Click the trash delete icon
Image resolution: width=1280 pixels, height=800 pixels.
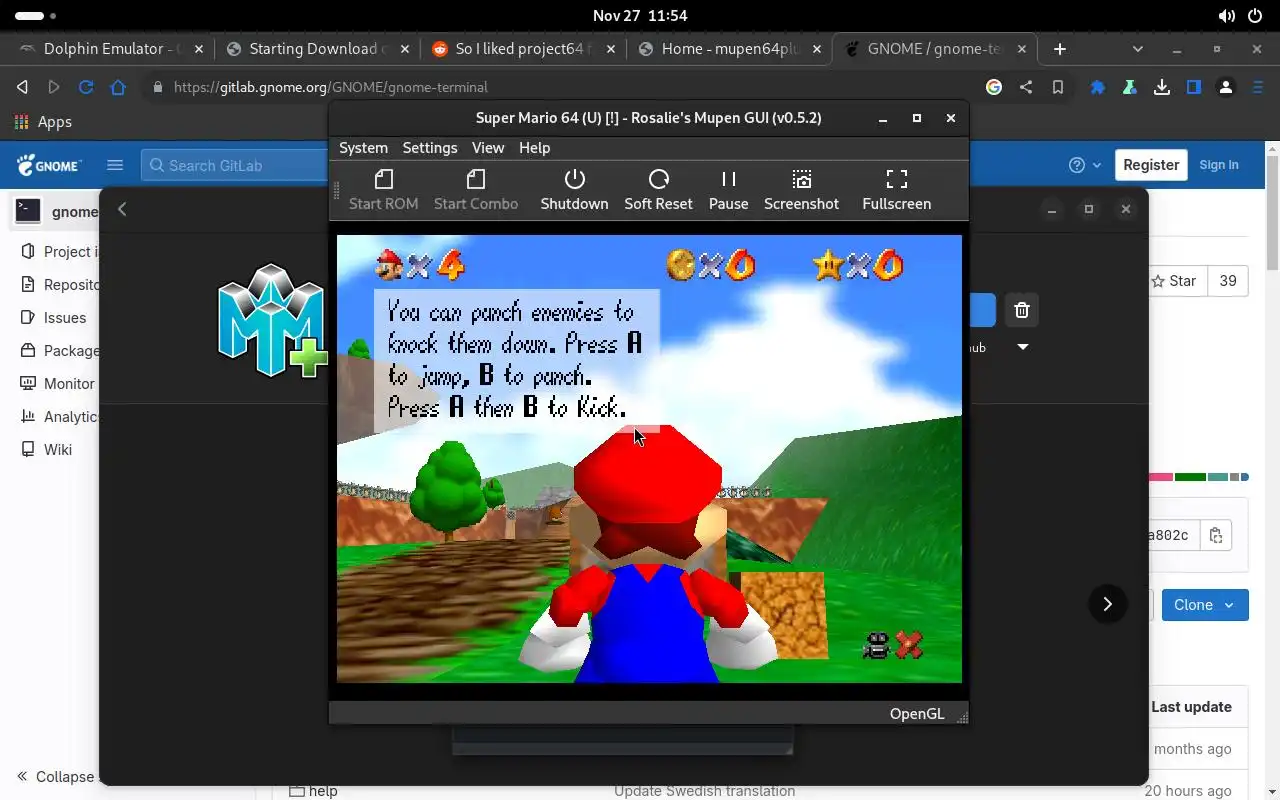click(1021, 310)
